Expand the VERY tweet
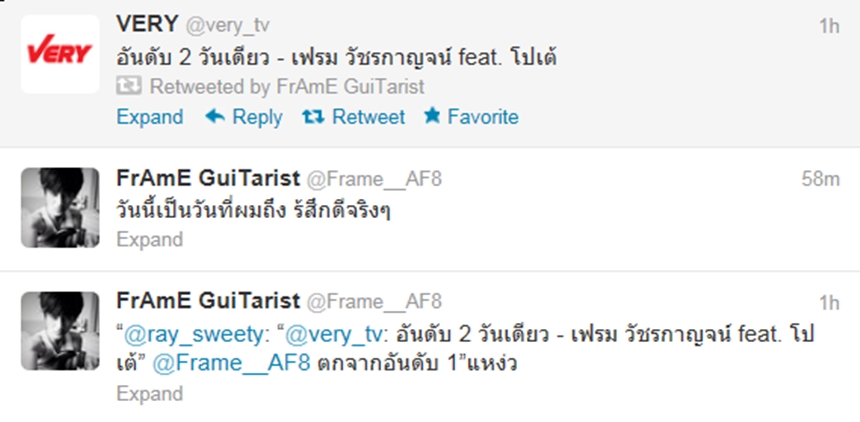Viewport: 860px width, 422px height. (x=150, y=117)
